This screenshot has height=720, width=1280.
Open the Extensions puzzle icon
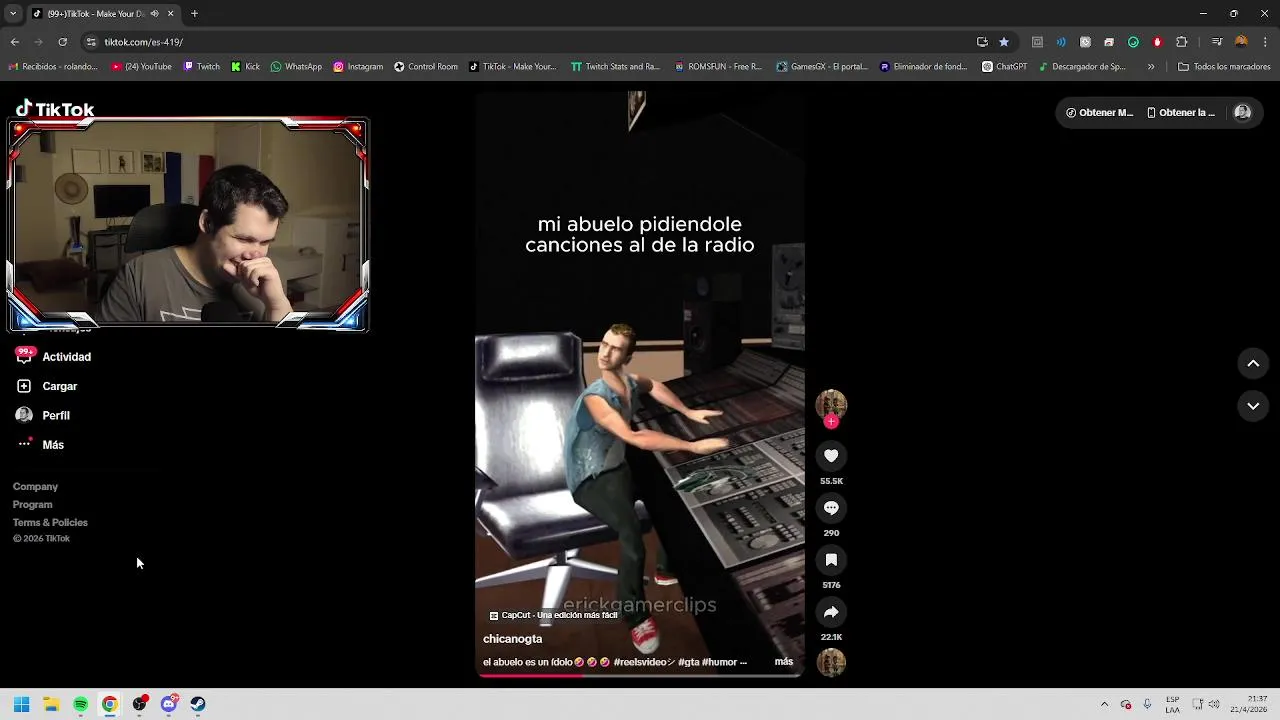click(x=1181, y=42)
